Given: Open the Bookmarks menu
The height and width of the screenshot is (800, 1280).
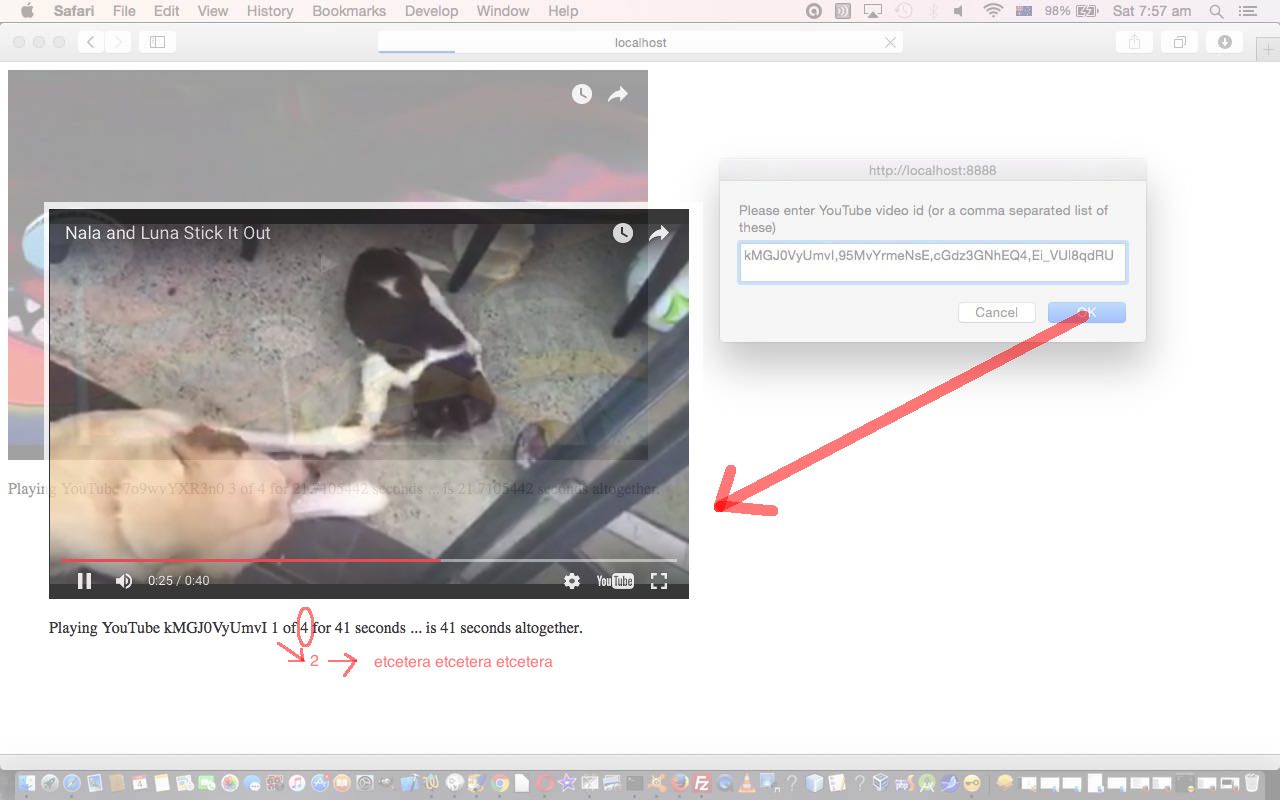Looking at the screenshot, I should click(349, 11).
